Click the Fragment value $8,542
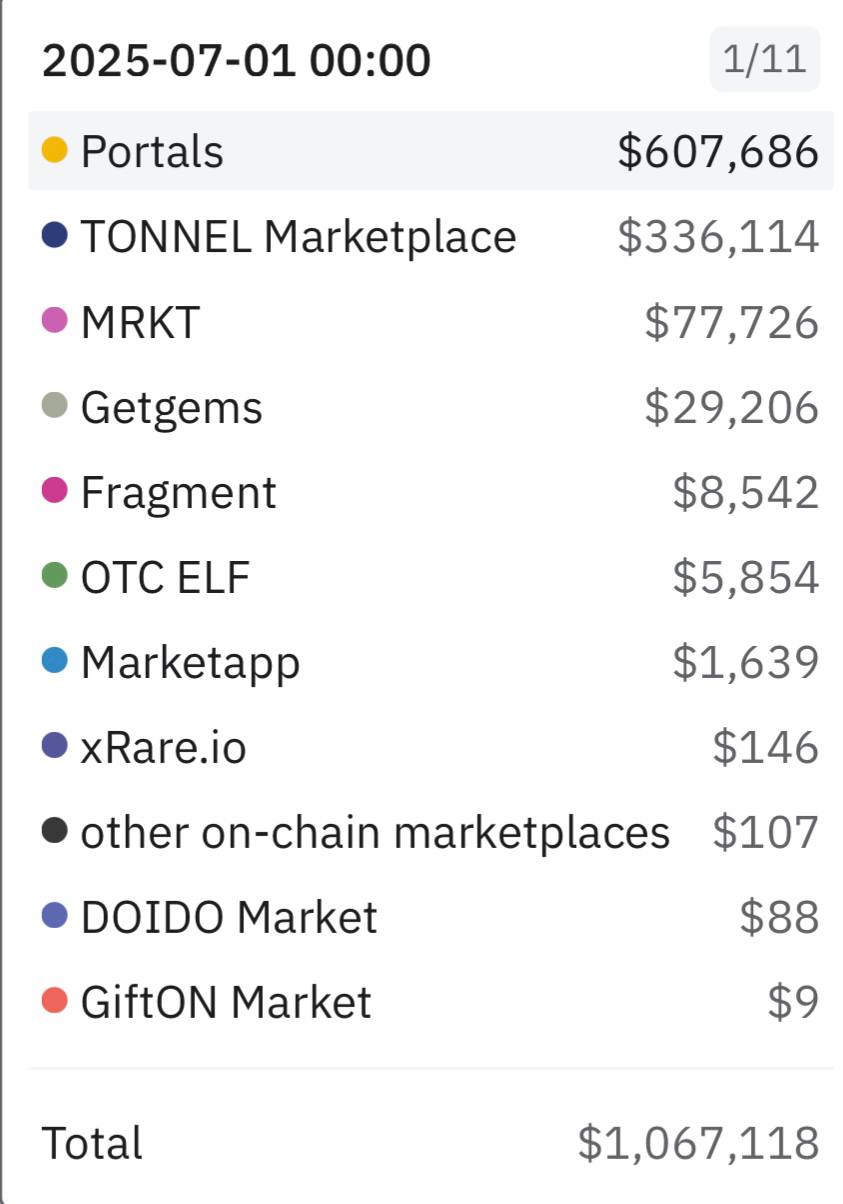 (746, 492)
